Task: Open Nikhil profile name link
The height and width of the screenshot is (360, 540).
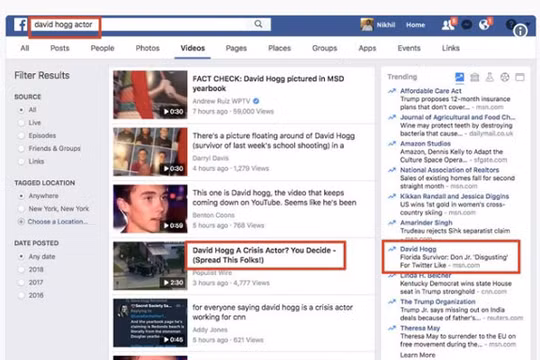Action: click(x=386, y=25)
